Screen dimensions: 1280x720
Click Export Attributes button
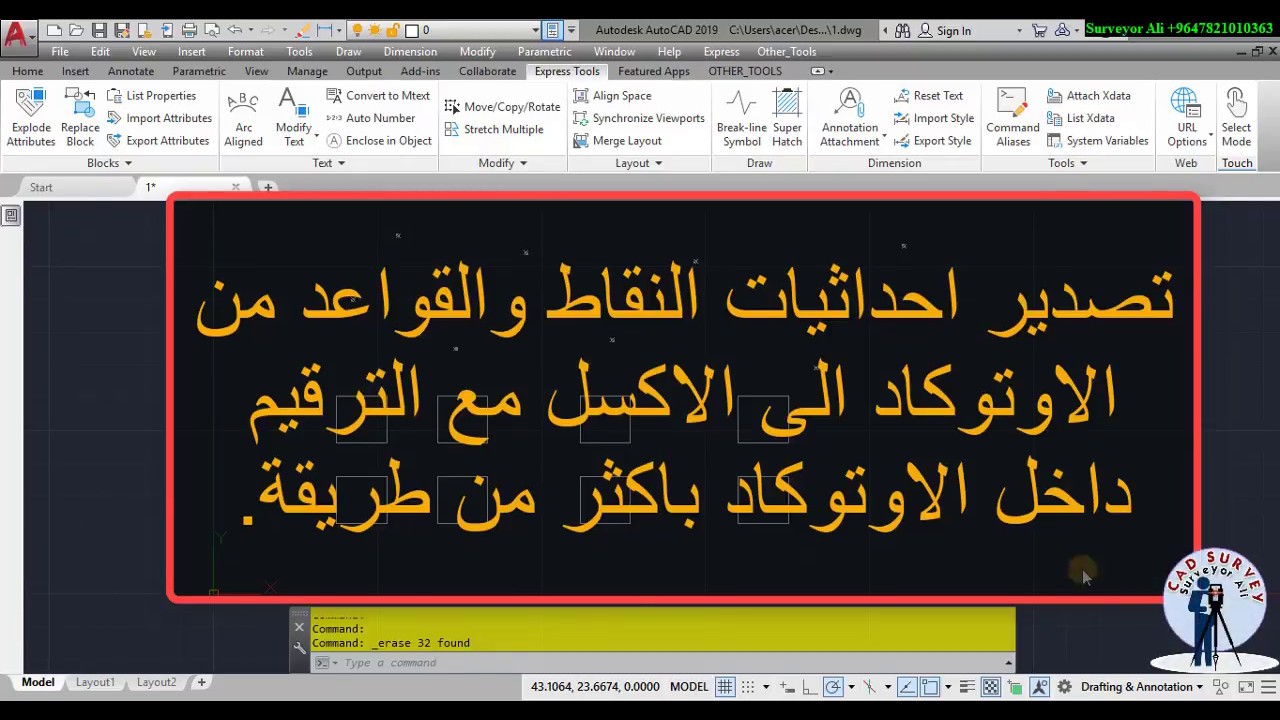[x=158, y=141]
